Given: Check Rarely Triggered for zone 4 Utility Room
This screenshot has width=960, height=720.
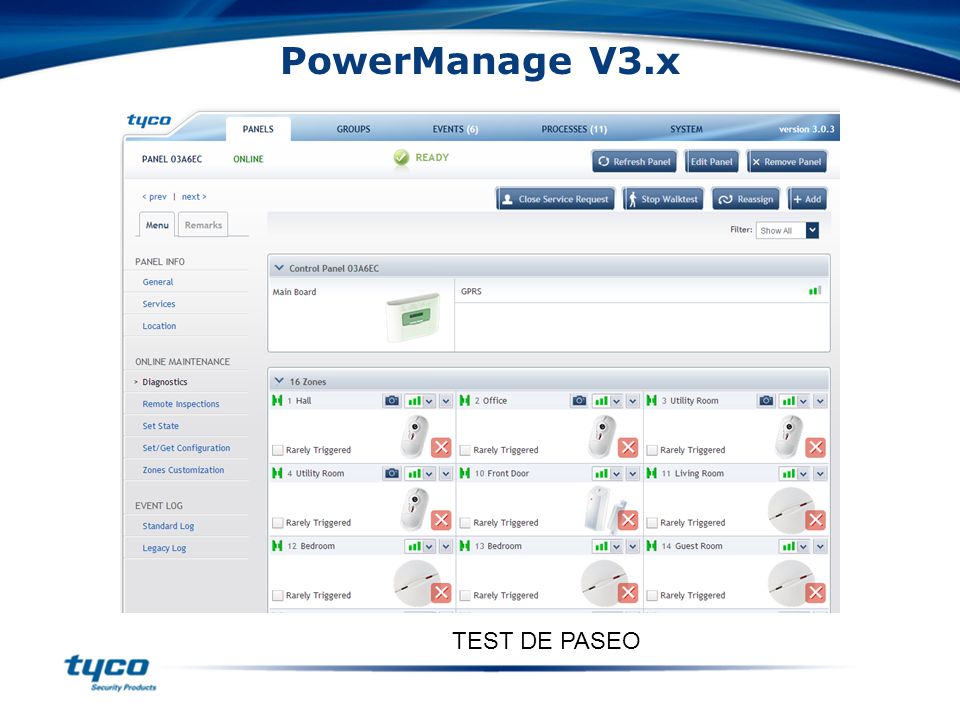Looking at the screenshot, I should pos(278,523).
